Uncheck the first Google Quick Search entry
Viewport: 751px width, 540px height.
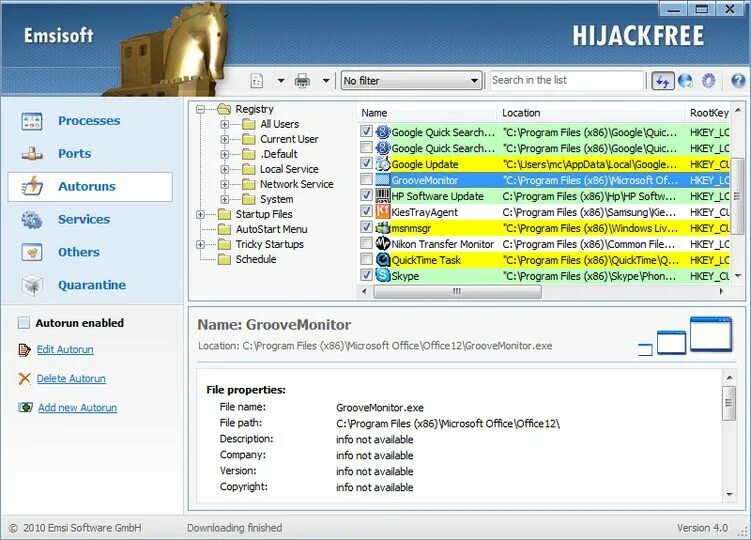point(366,131)
